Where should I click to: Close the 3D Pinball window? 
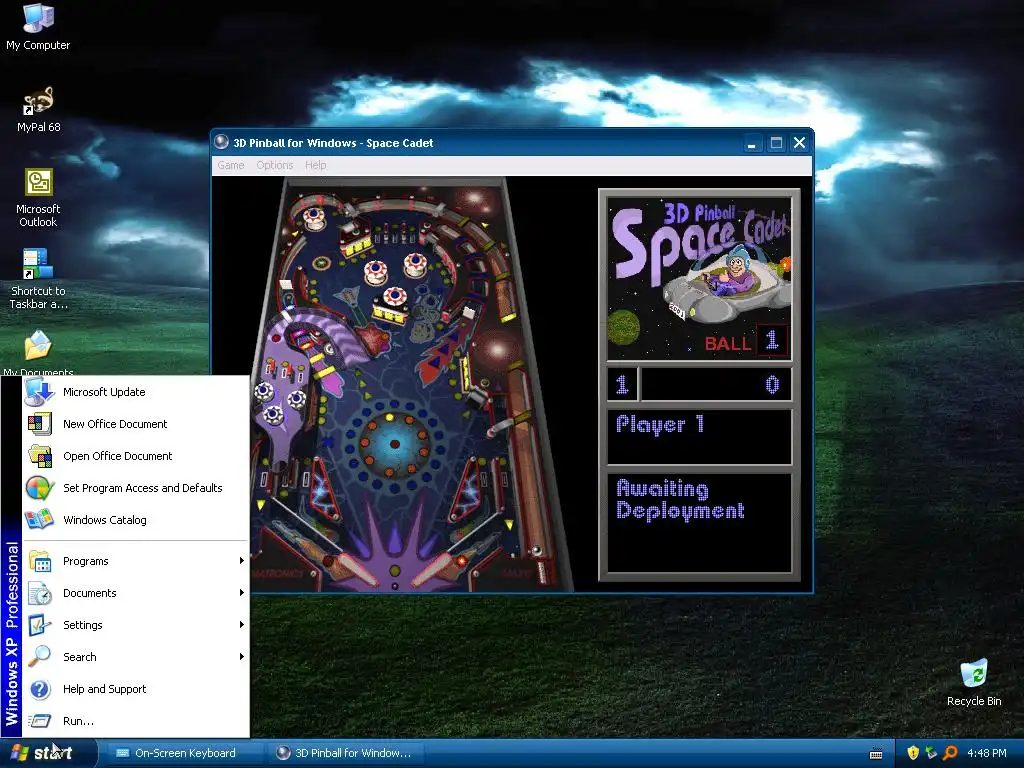point(799,143)
